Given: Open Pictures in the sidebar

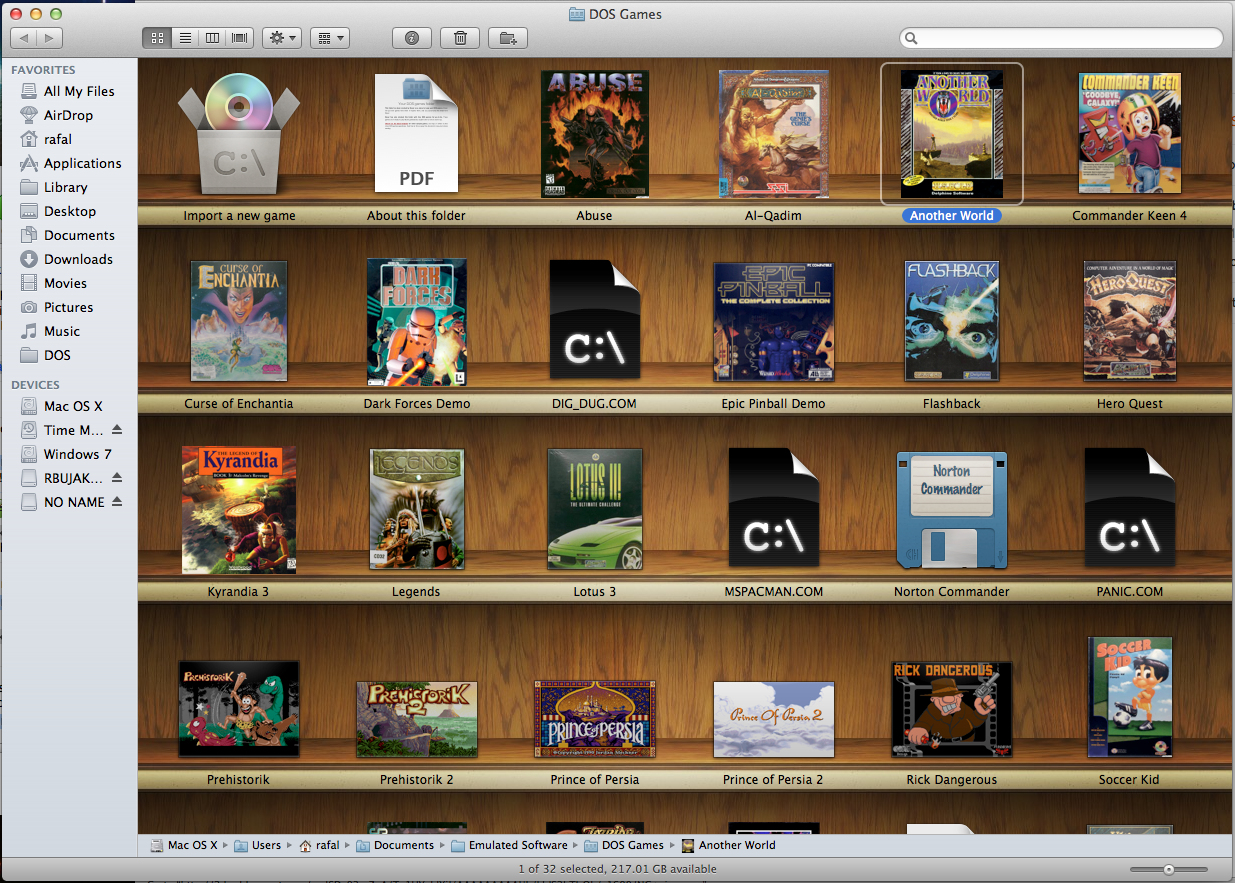Looking at the screenshot, I should click(x=68, y=307).
